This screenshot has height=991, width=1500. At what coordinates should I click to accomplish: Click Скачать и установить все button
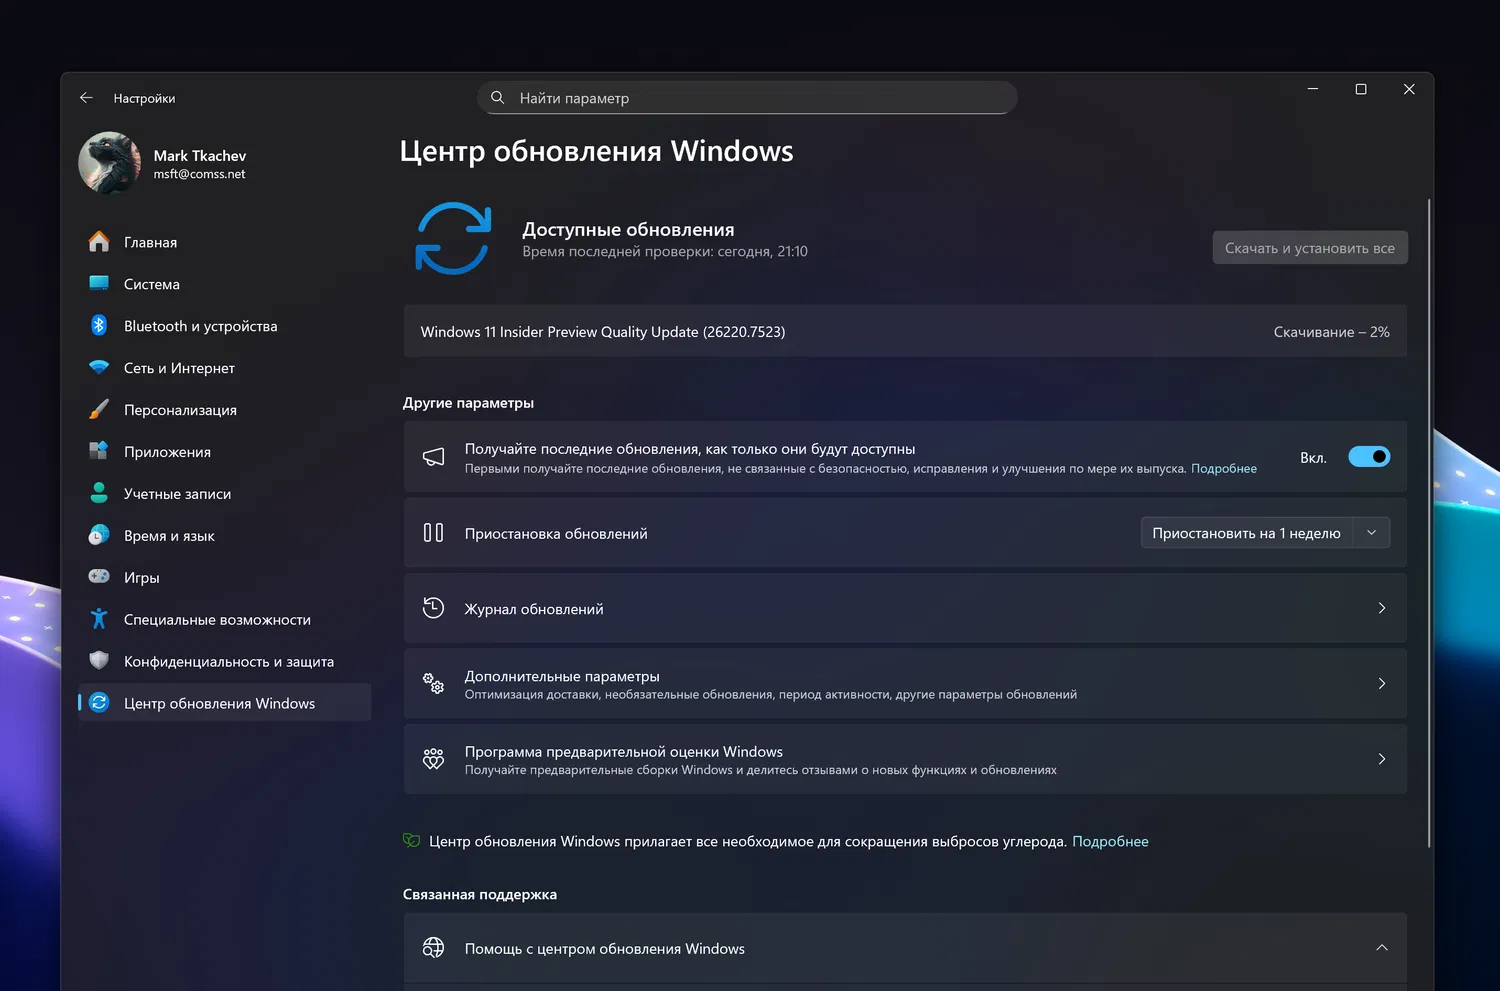point(1309,247)
